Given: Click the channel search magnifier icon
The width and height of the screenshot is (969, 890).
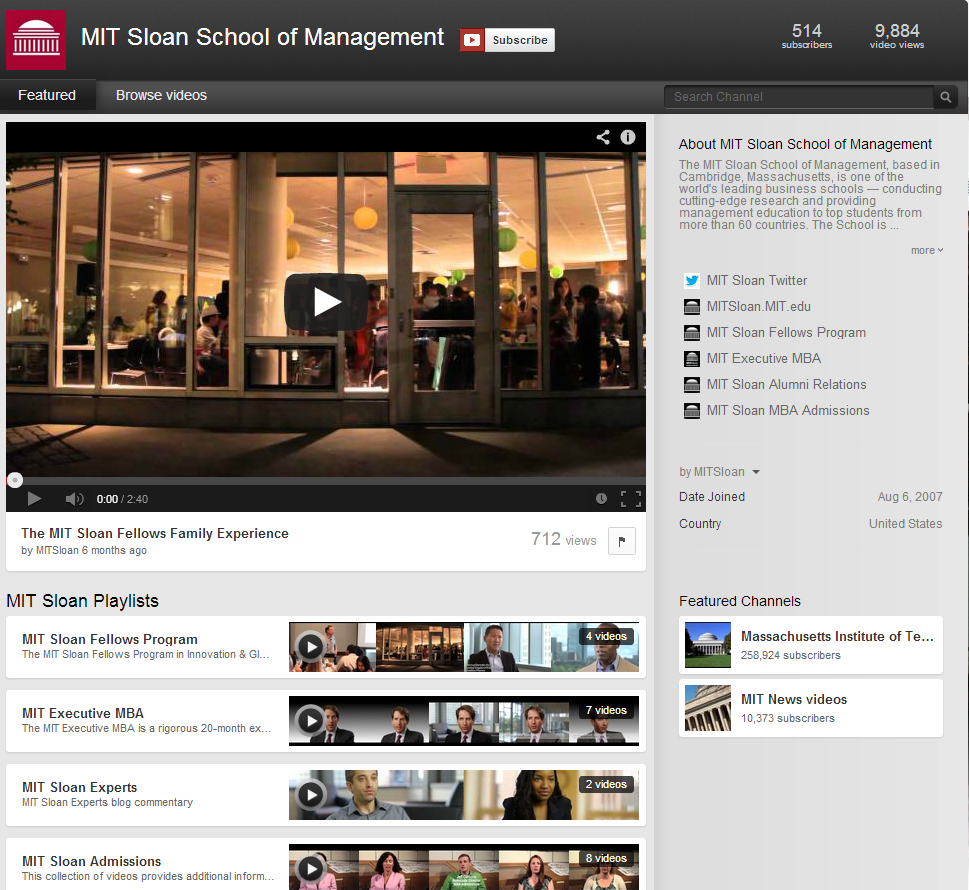Looking at the screenshot, I should click(x=944, y=97).
